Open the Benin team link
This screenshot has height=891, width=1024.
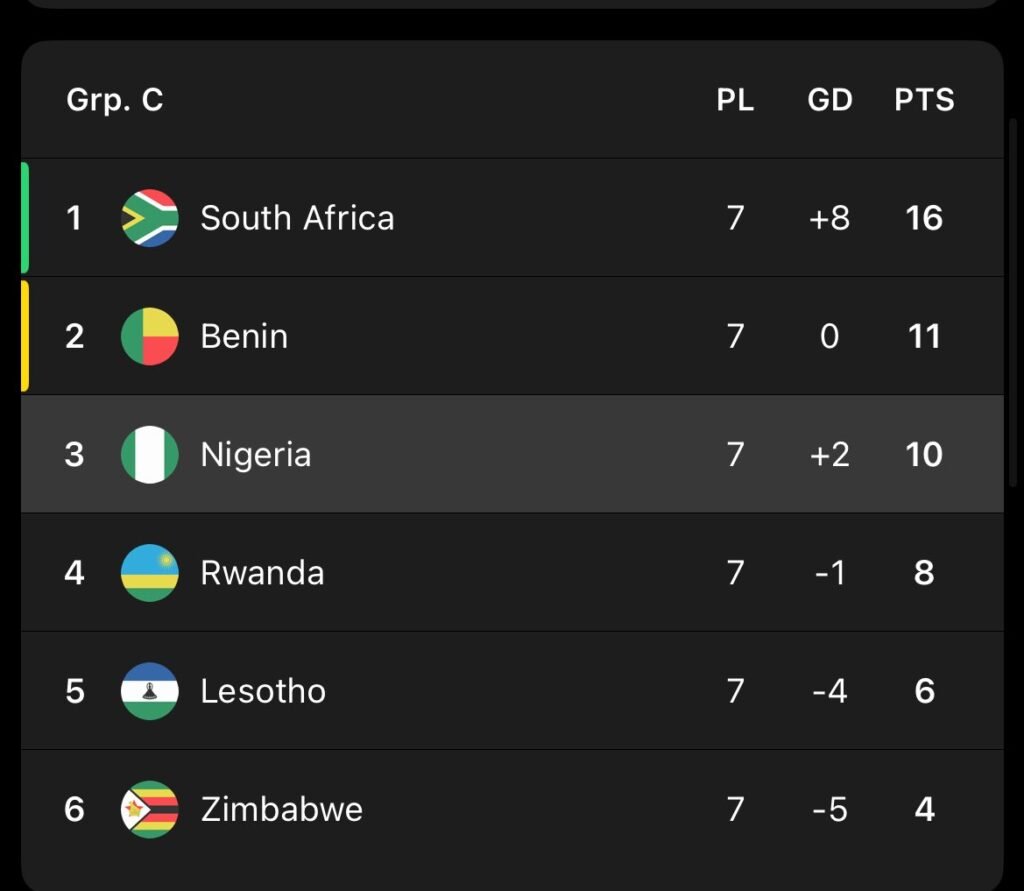click(x=244, y=336)
